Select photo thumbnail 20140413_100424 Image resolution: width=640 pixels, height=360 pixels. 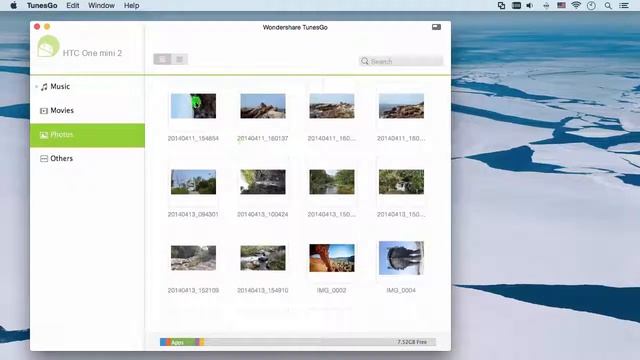263,182
